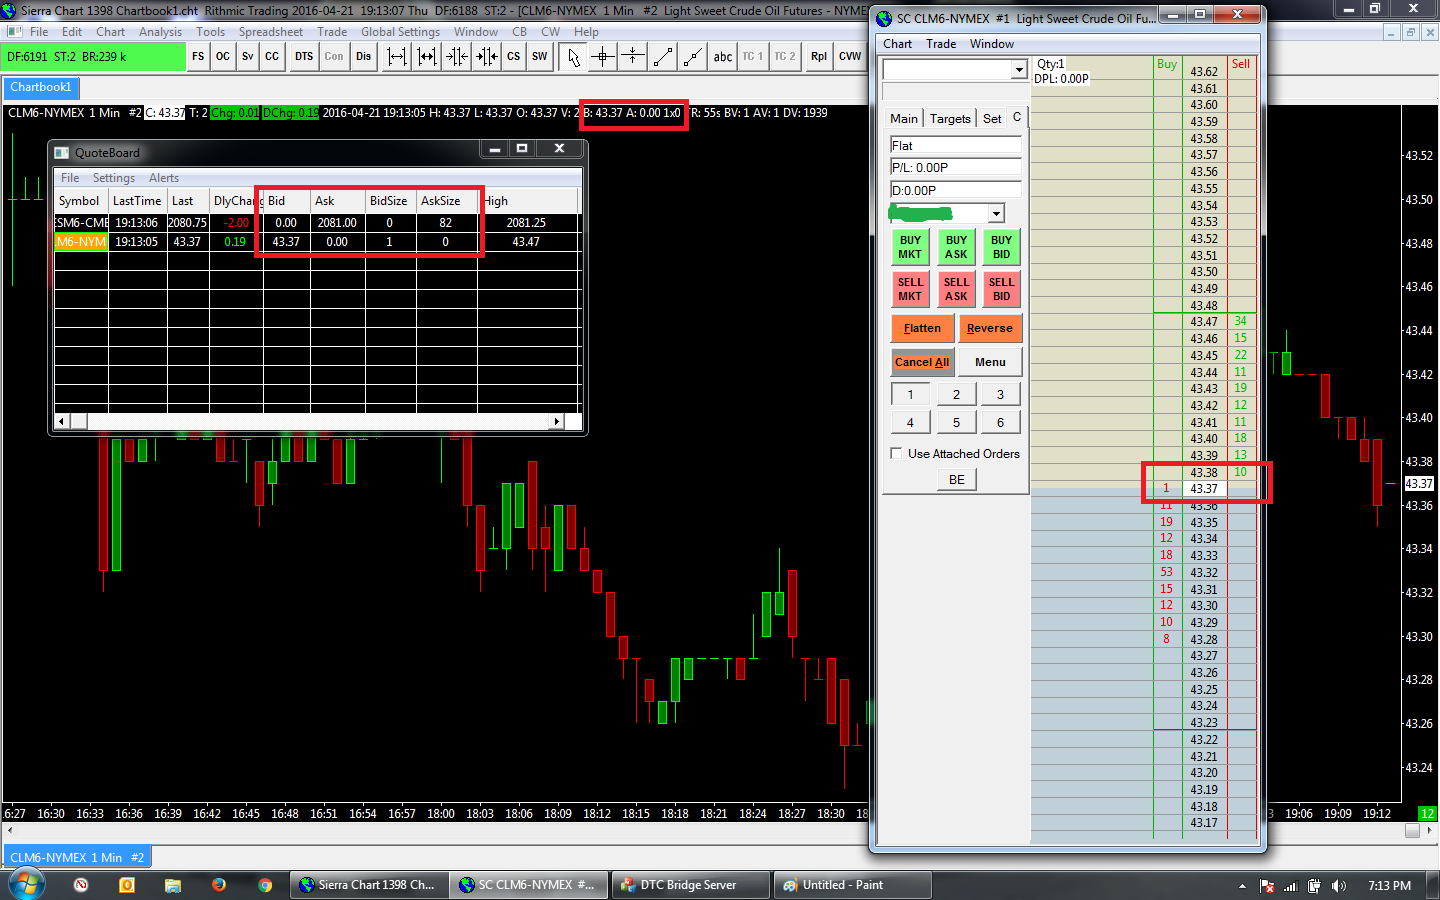
Task: Open the Global Settings menu
Action: [x=400, y=32]
